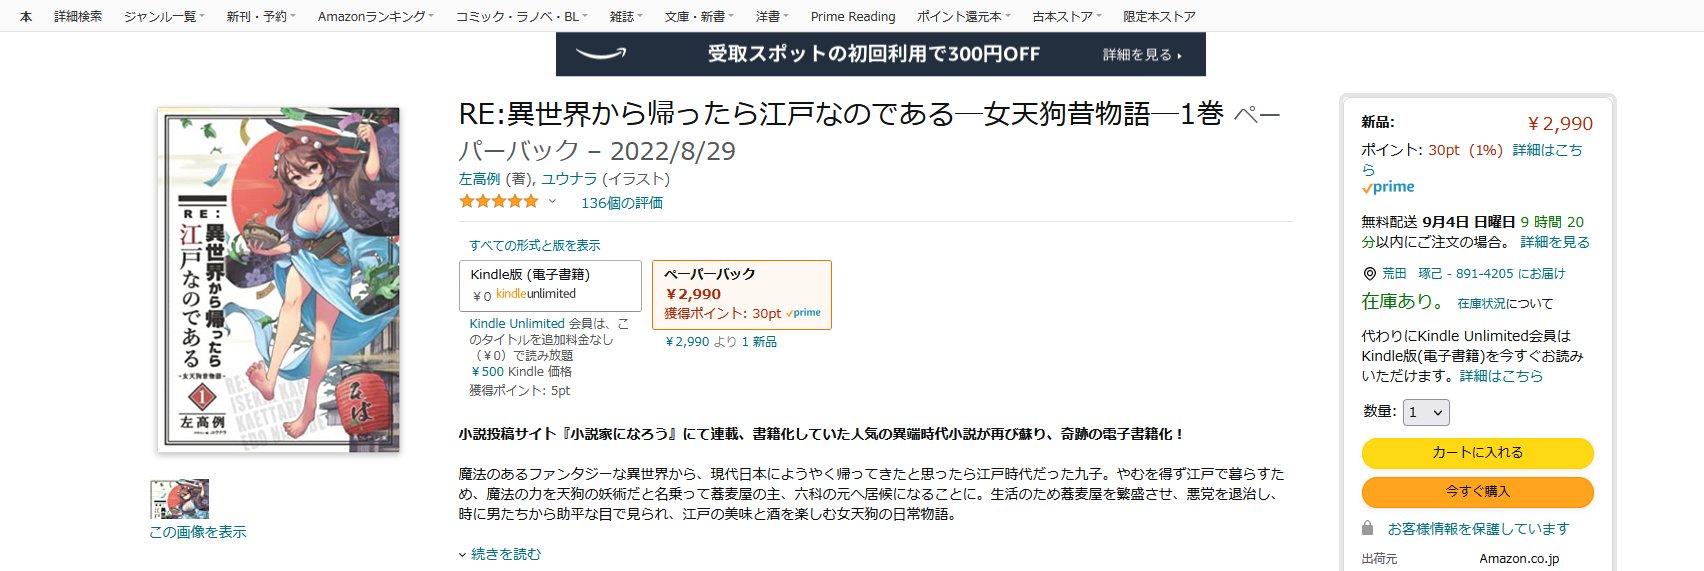Click the ￥2,990 price in buy box
This screenshot has height=571, width=1704.
pos(1559,124)
